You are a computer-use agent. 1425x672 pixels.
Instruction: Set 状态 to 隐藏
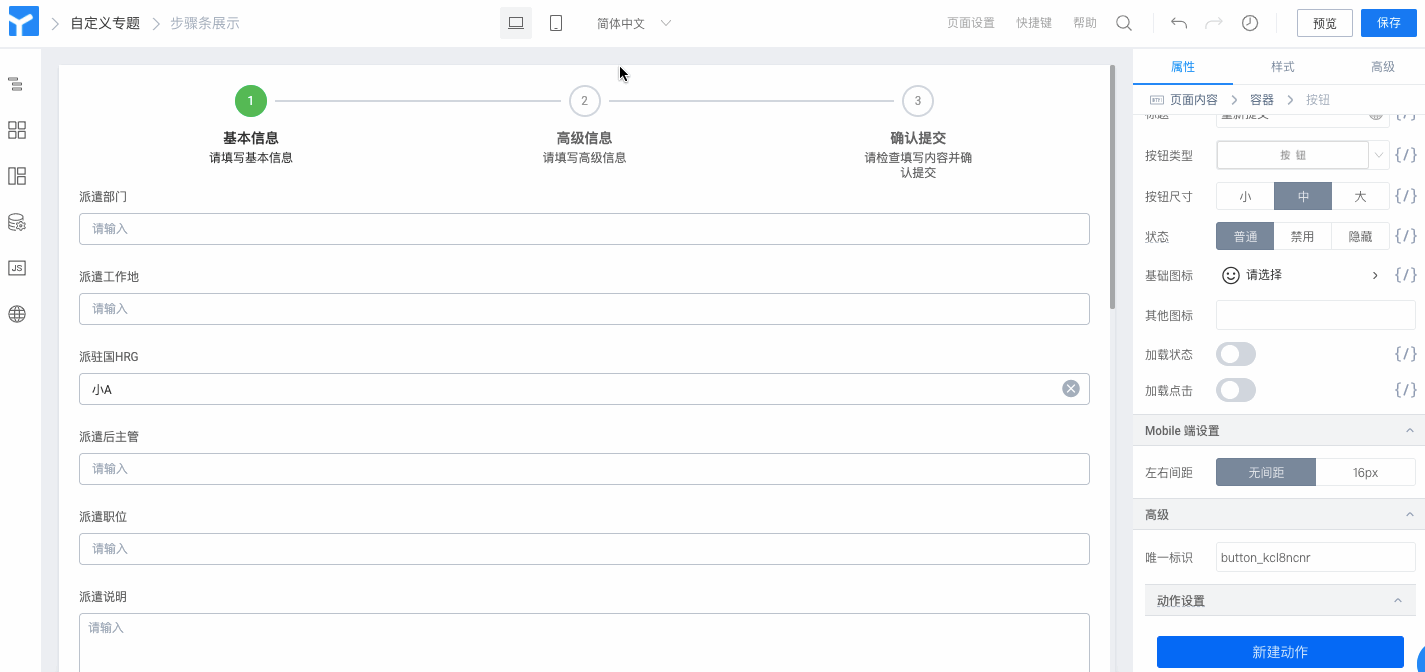click(x=1360, y=236)
